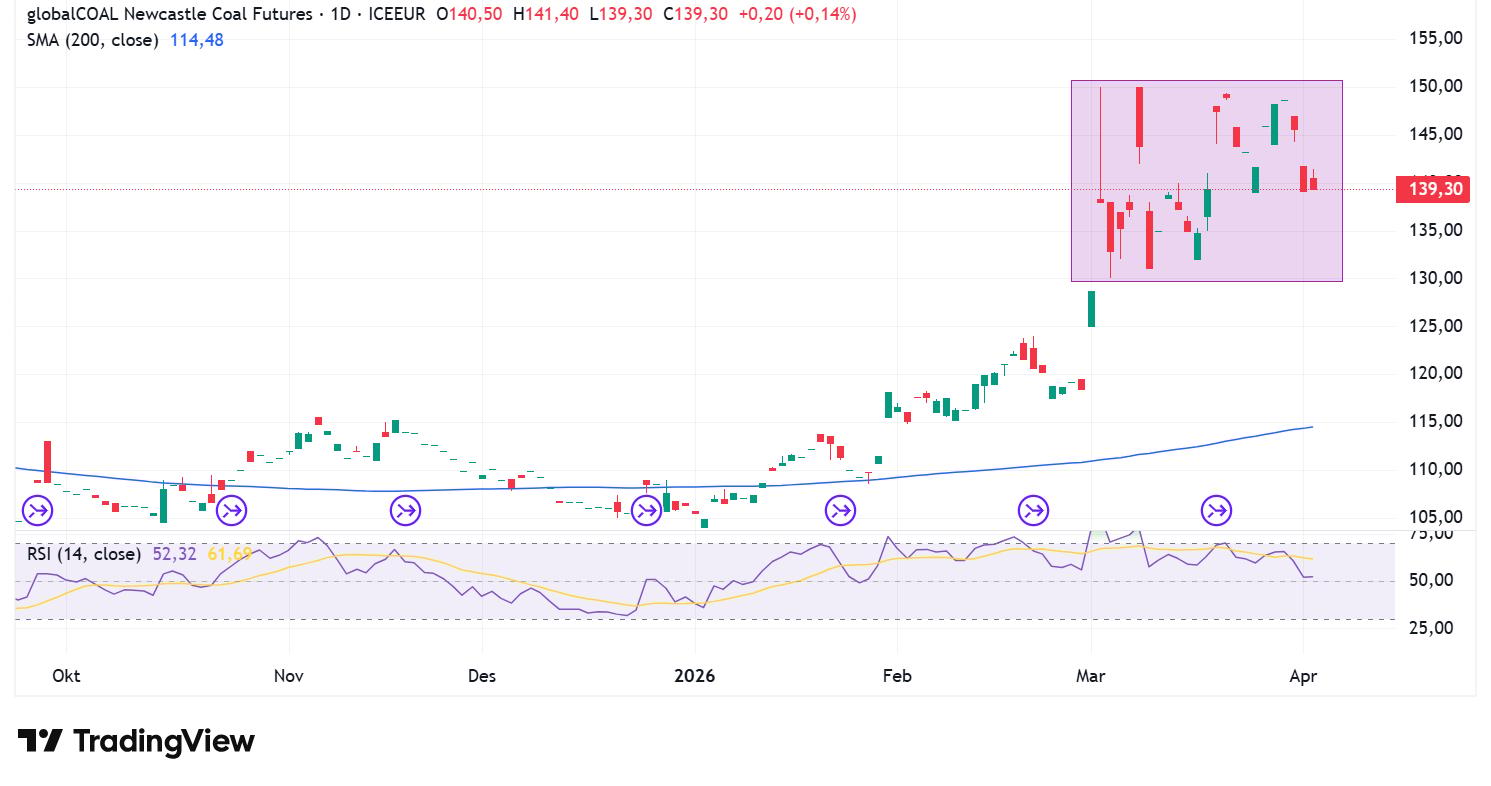The height and width of the screenshot is (786, 1491).
Task: Click the Okt label on time axis
Action: click(66, 676)
